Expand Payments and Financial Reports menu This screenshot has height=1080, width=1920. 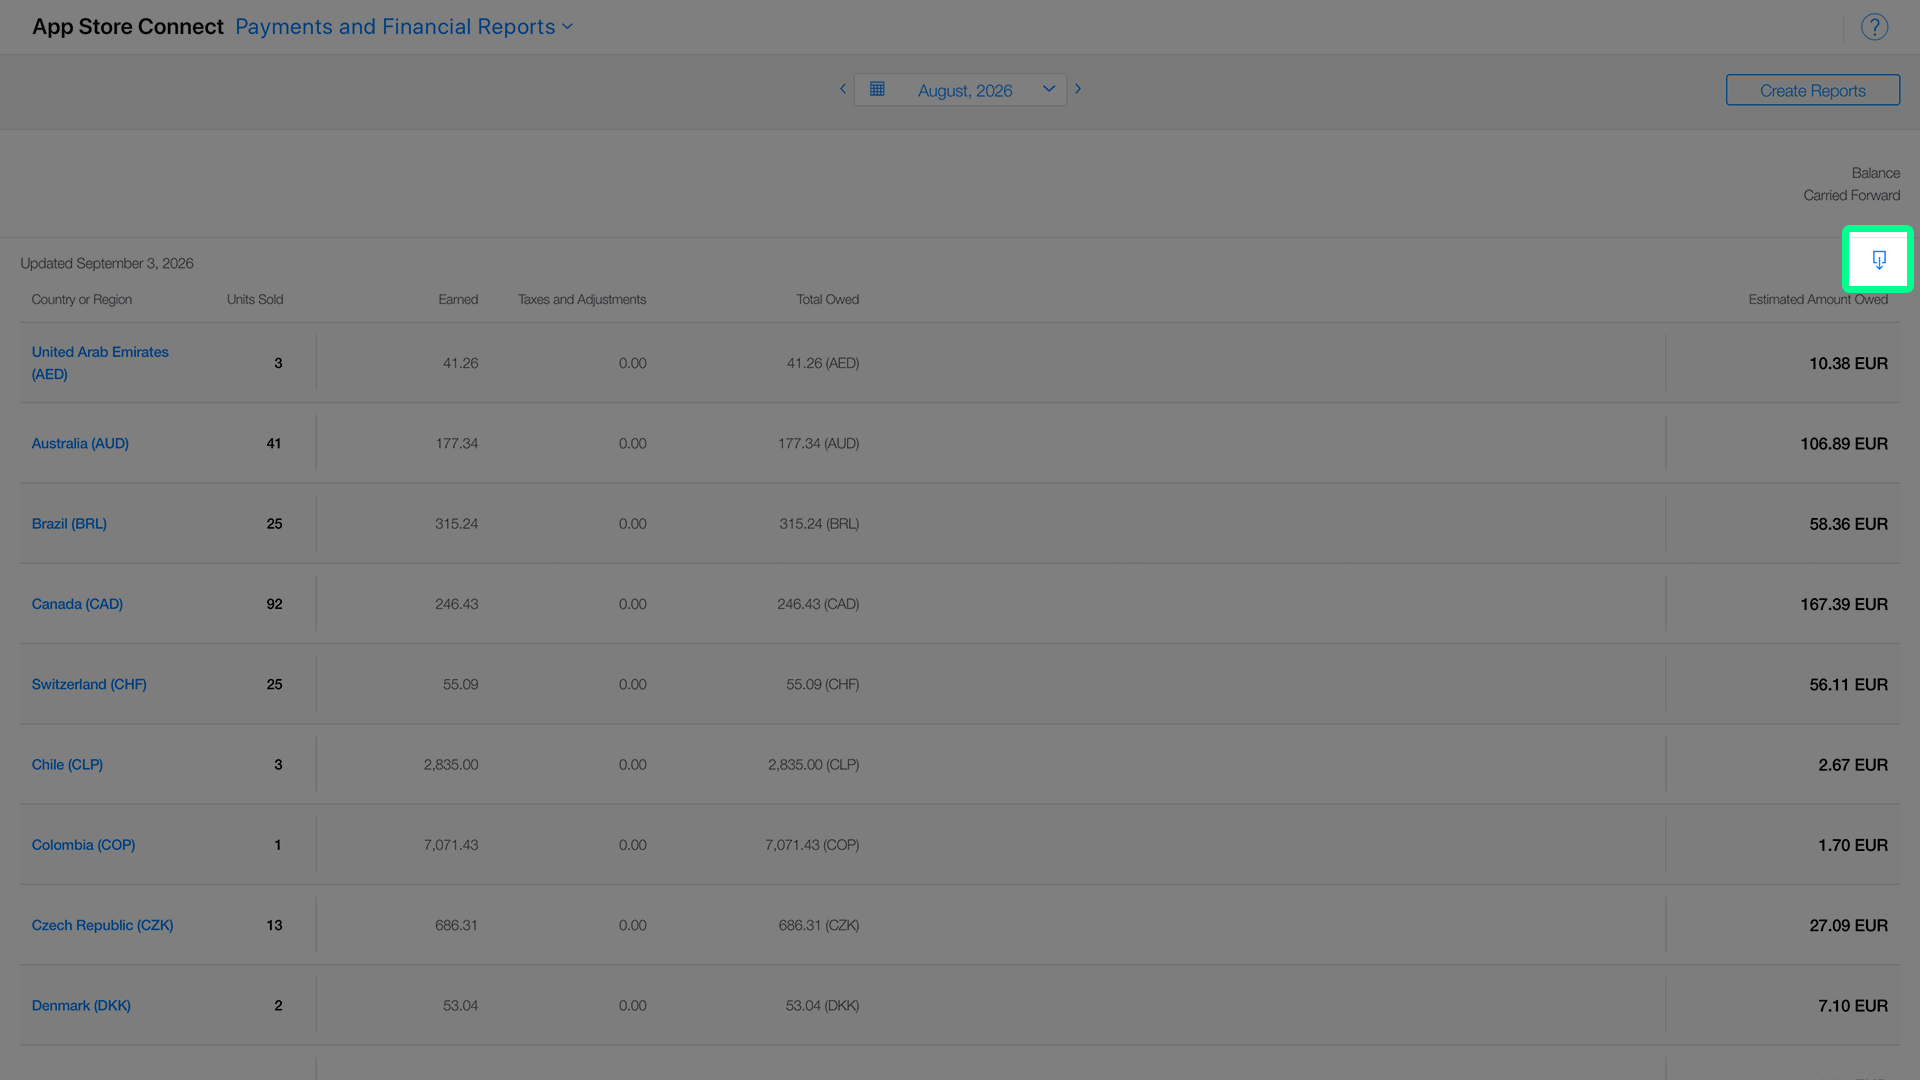coord(404,27)
